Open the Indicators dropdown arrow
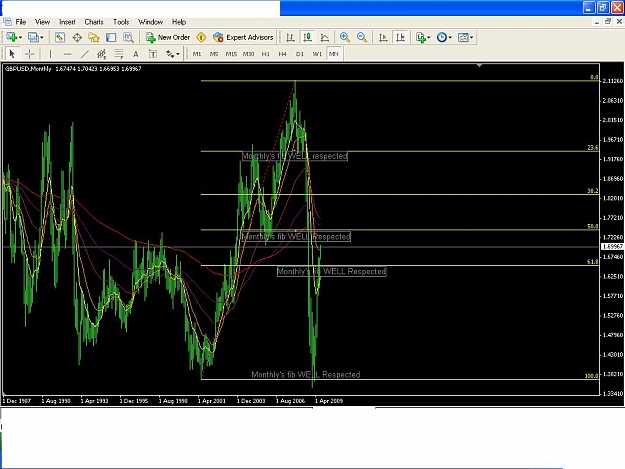This screenshot has height=469, width=625. pyautogui.click(x=429, y=37)
